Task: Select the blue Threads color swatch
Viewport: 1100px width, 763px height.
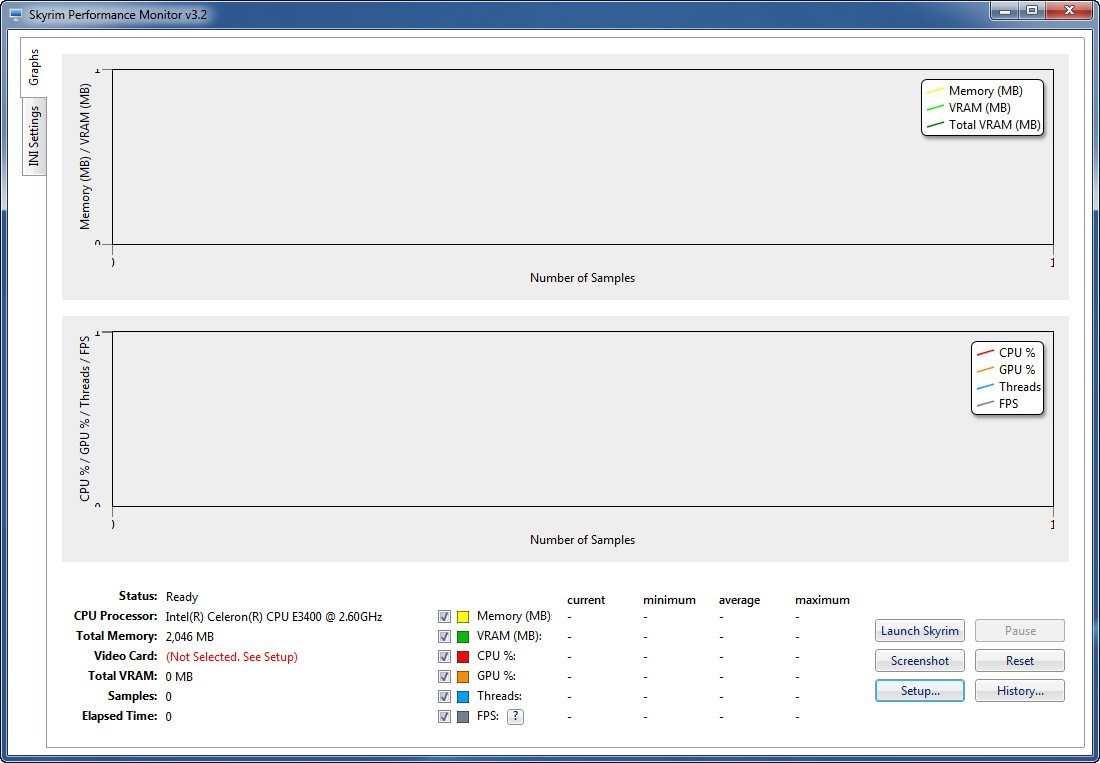Action: tap(462, 697)
